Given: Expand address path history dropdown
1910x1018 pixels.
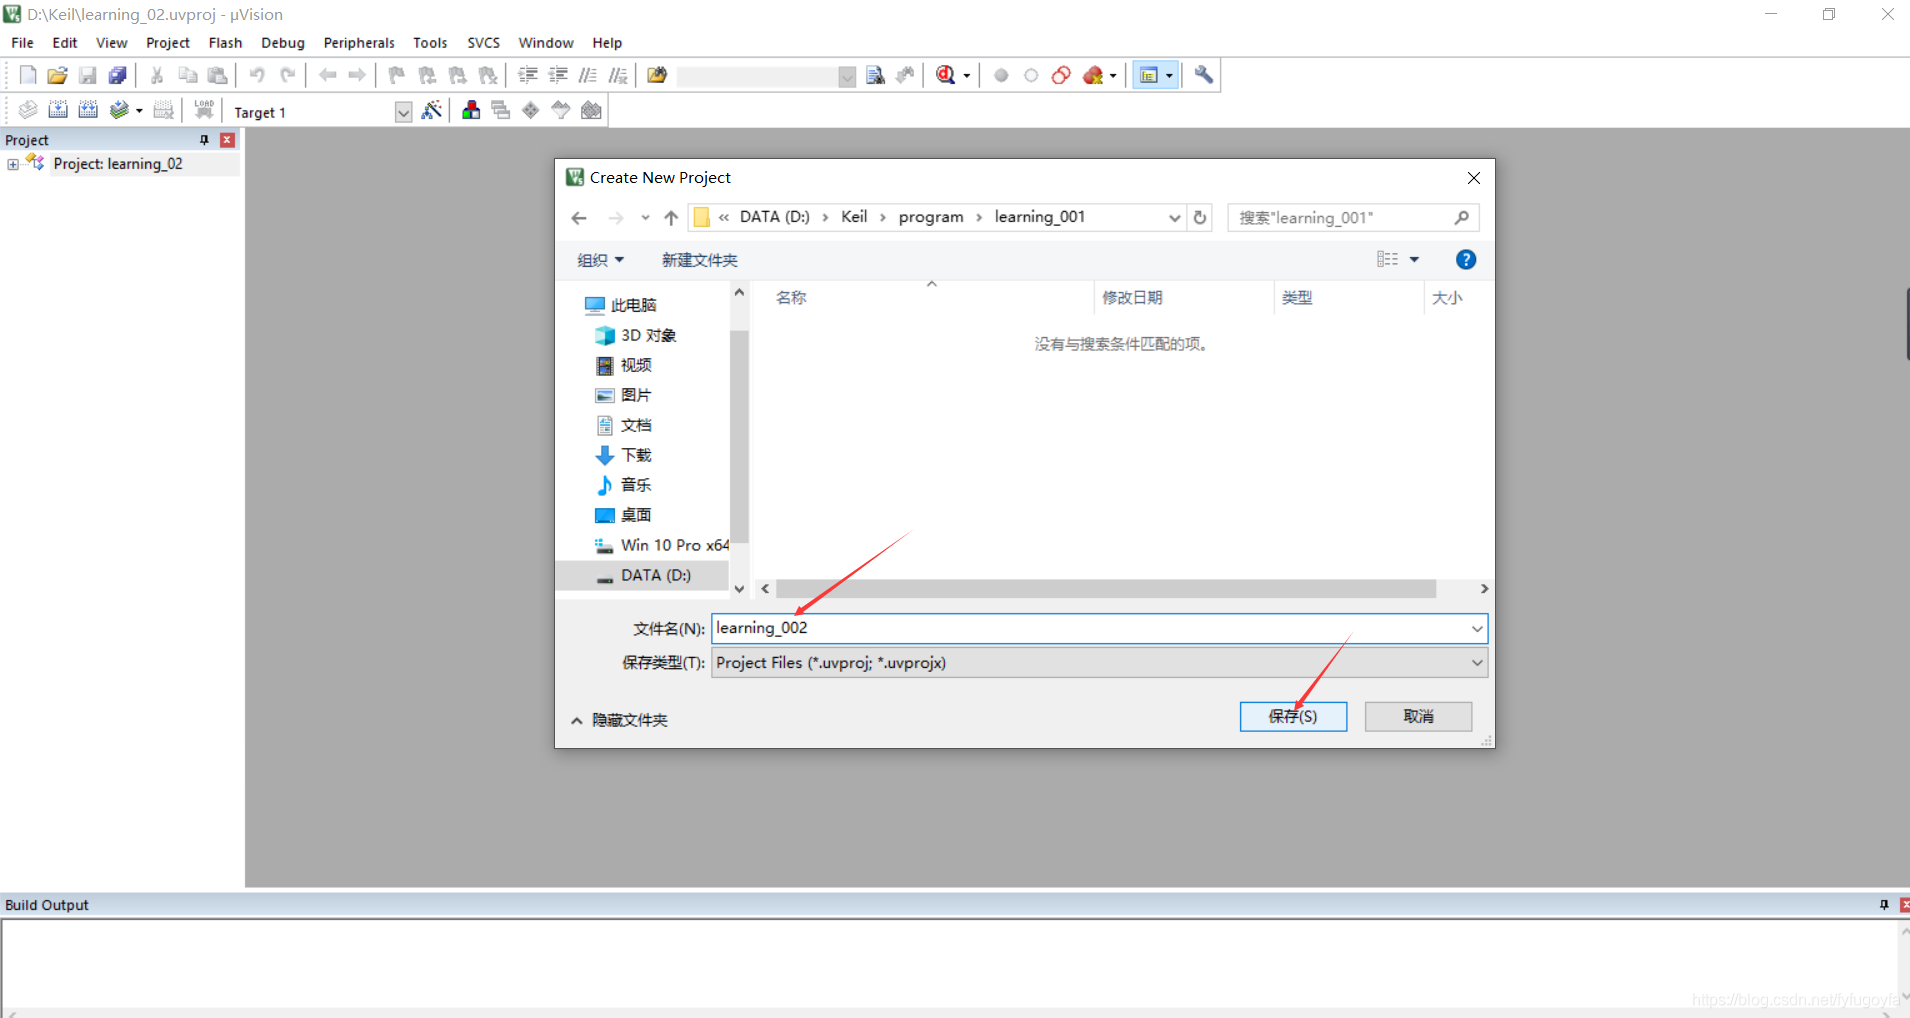Looking at the screenshot, I should coord(1174,217).
